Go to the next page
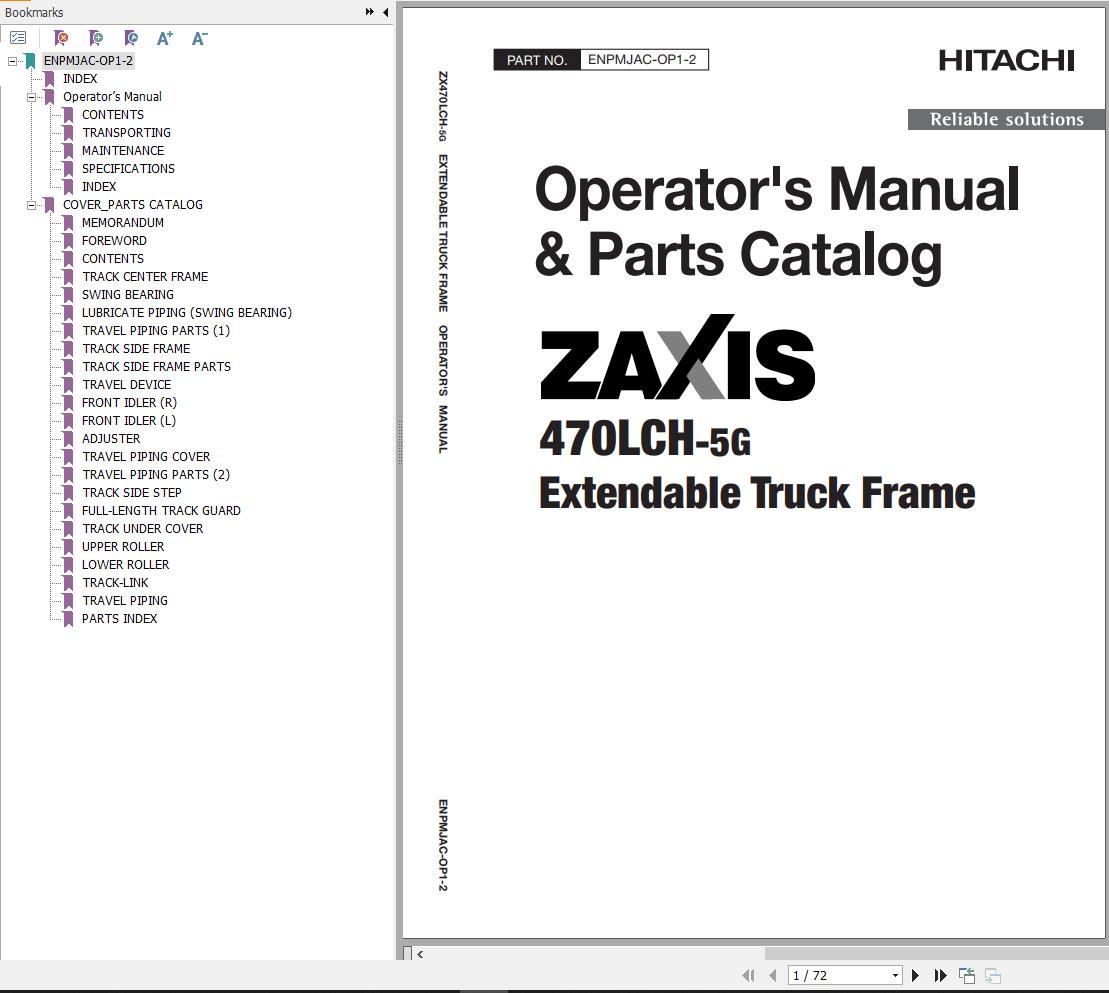The height and width of the screenshot is (993, 1109). (915, 976)
